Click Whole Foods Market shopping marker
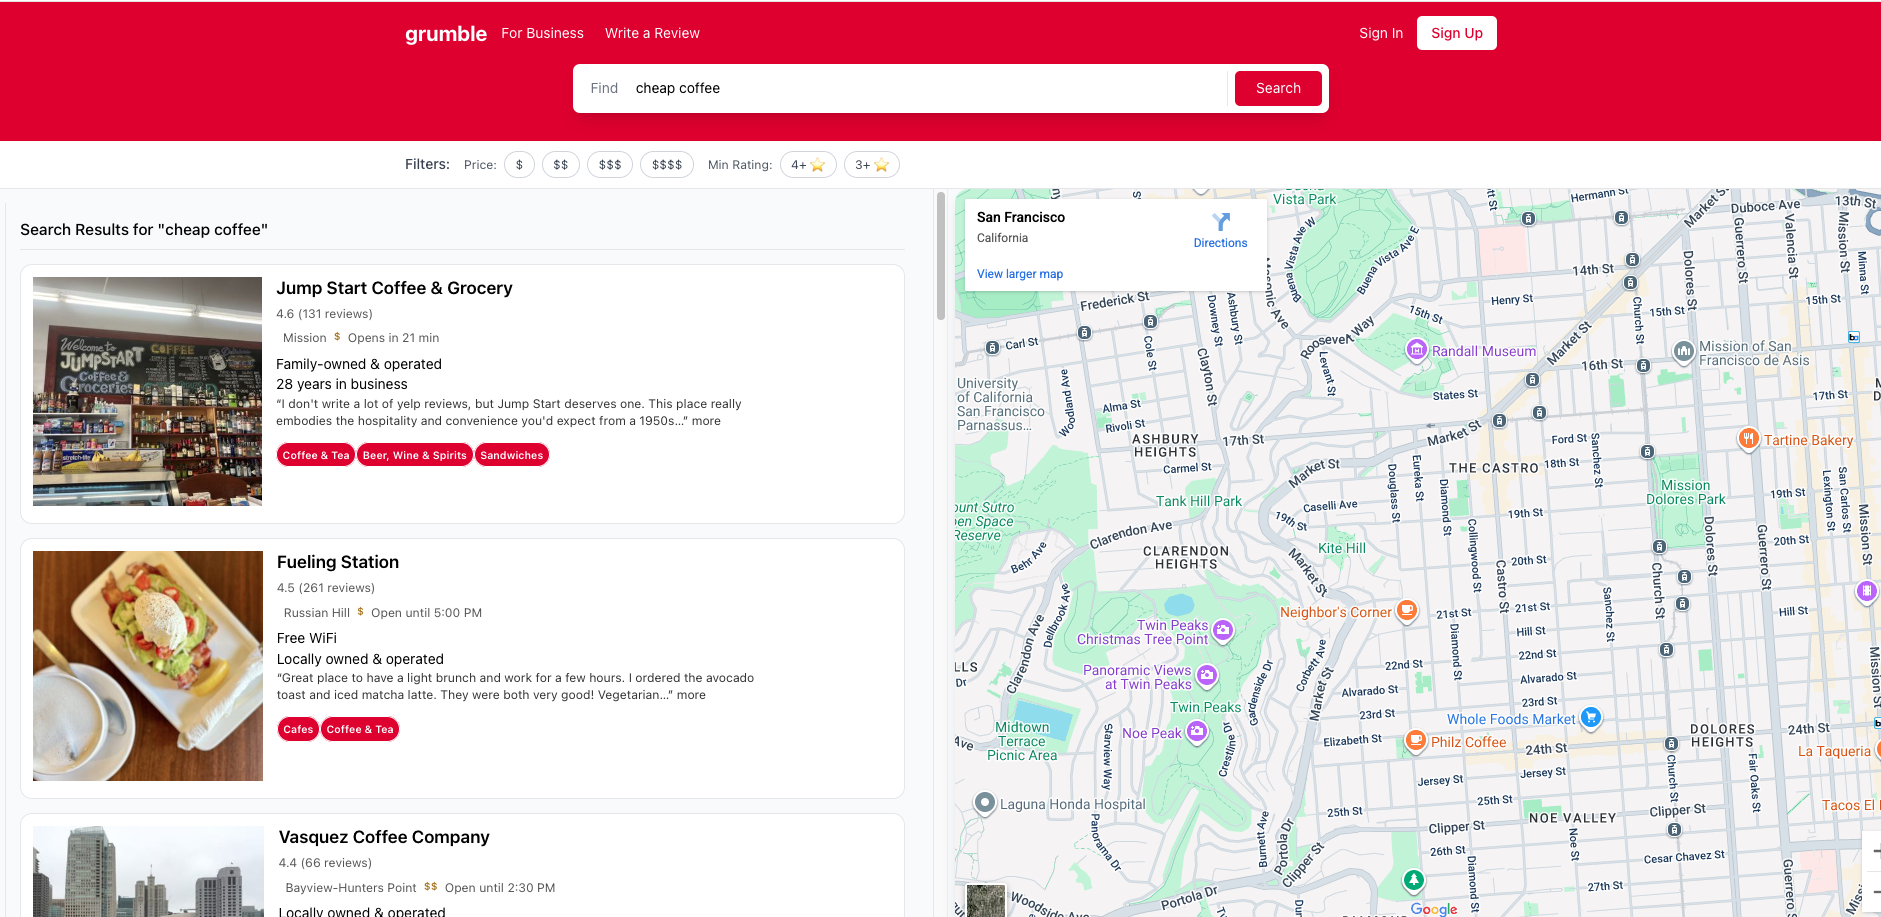The height and width of the screenshot is (917, 1881). [1591, 716]
